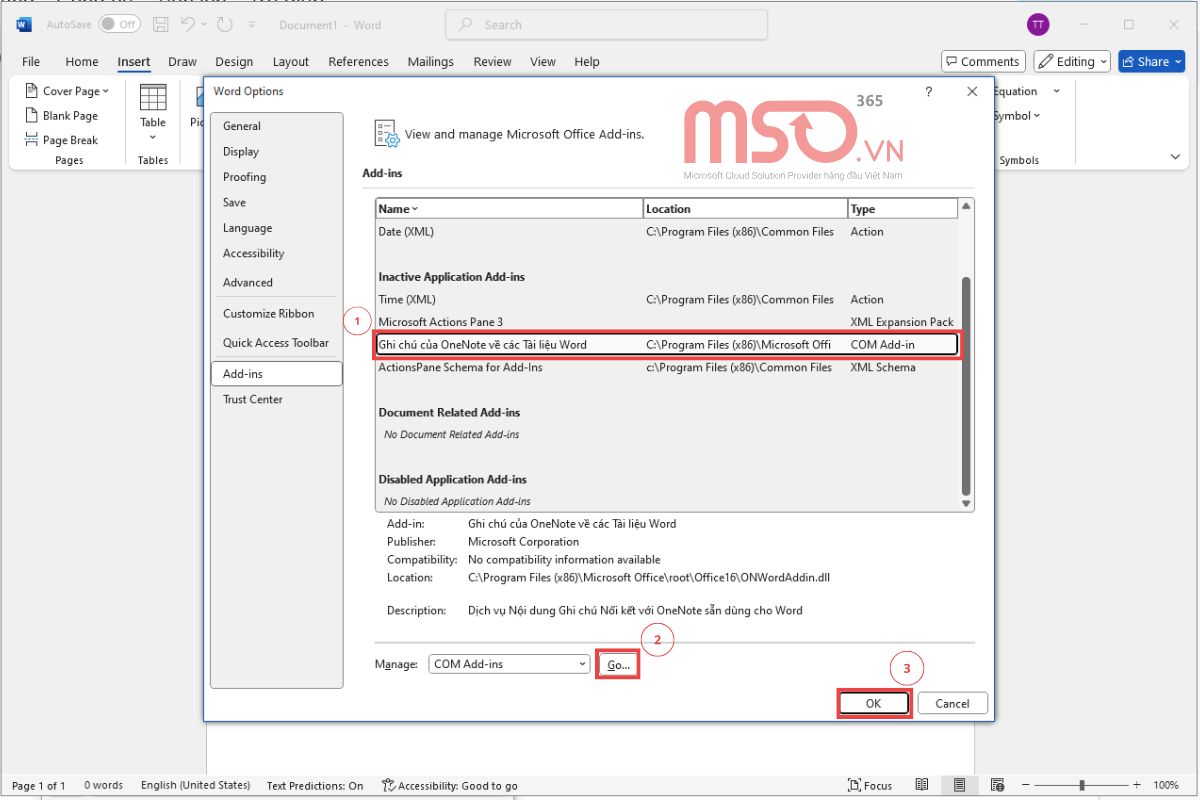Confirm Word Options with OK
1200x800 pixels.
[873, 703]
